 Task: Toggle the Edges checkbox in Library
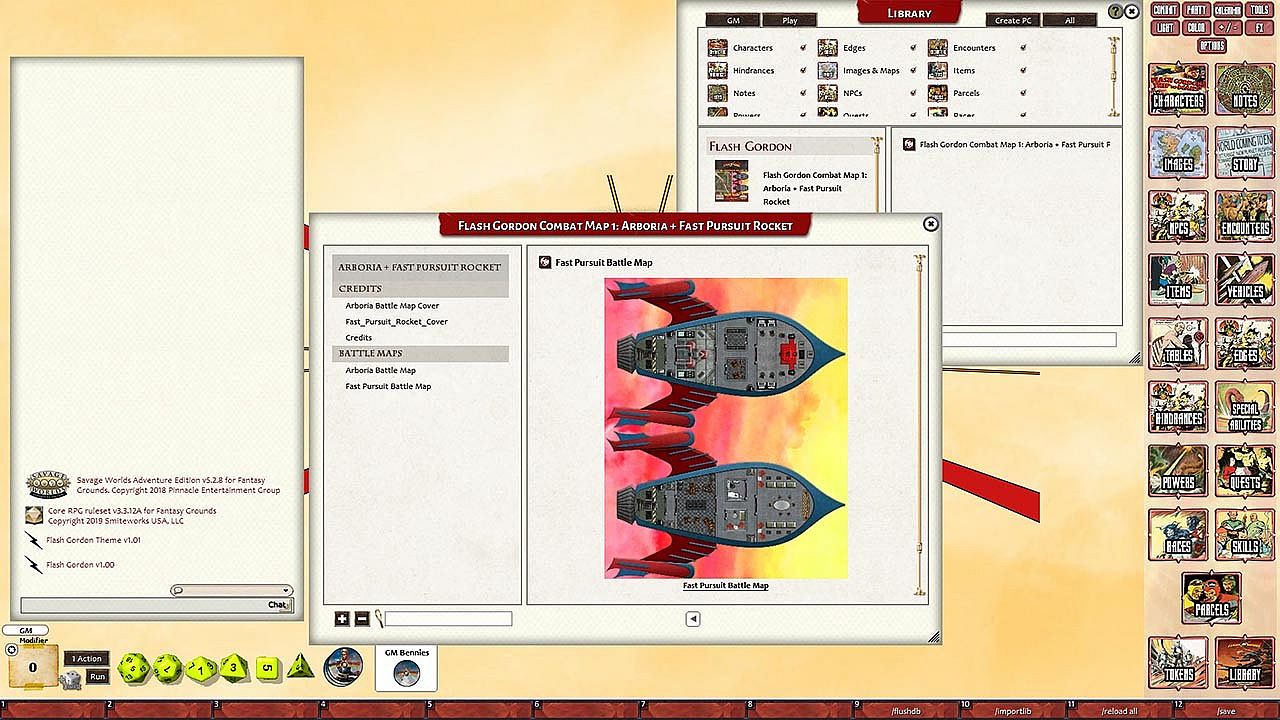click(913, 48)
